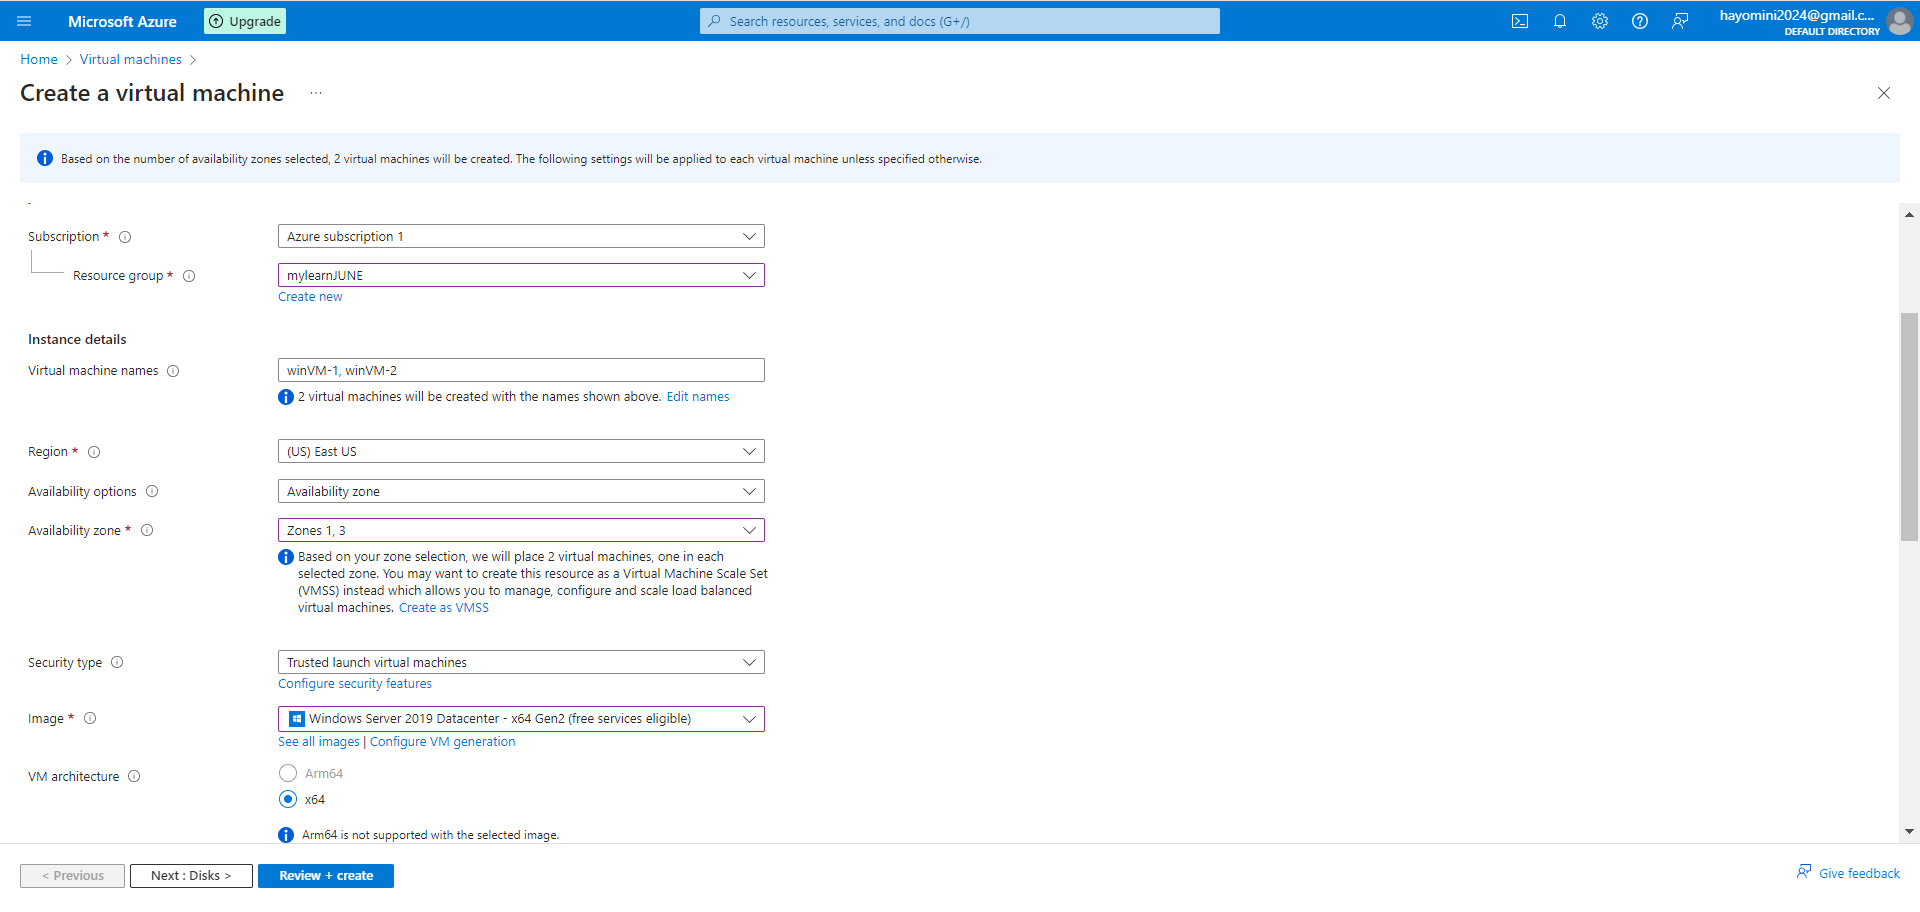Viewport: 1920px width, 912px height.
Task: Click the top bar feedback icon
Action: pyautogui.click(x=1680, y=21)
